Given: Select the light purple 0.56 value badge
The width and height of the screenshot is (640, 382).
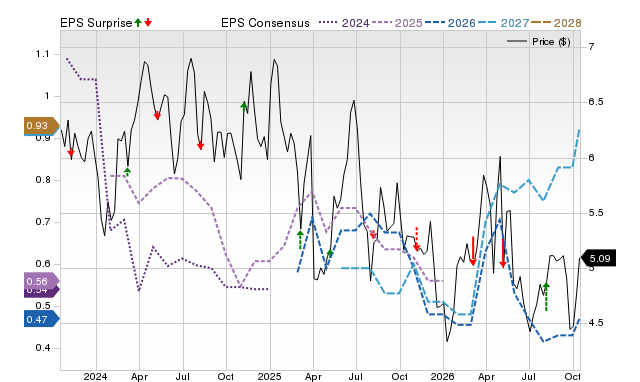Looking at the screenshot, I should click(x=42, y=281).
